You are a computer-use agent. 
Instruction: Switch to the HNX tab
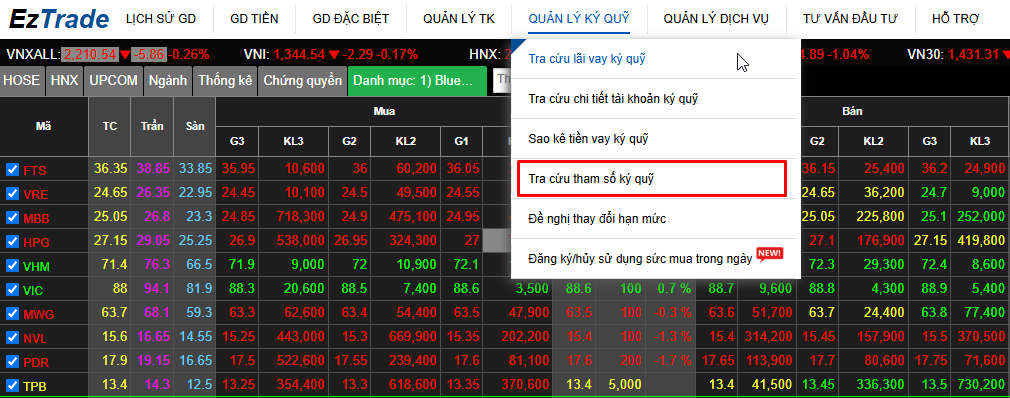pos(64,81)
